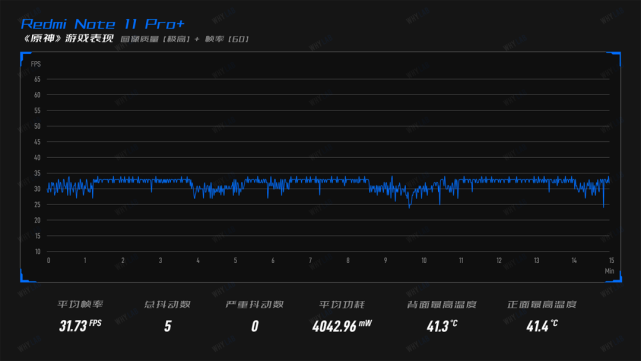Click the '45' y-axis label
The height and width of the screenshot is (361, 641).
(x=37, y=142)
